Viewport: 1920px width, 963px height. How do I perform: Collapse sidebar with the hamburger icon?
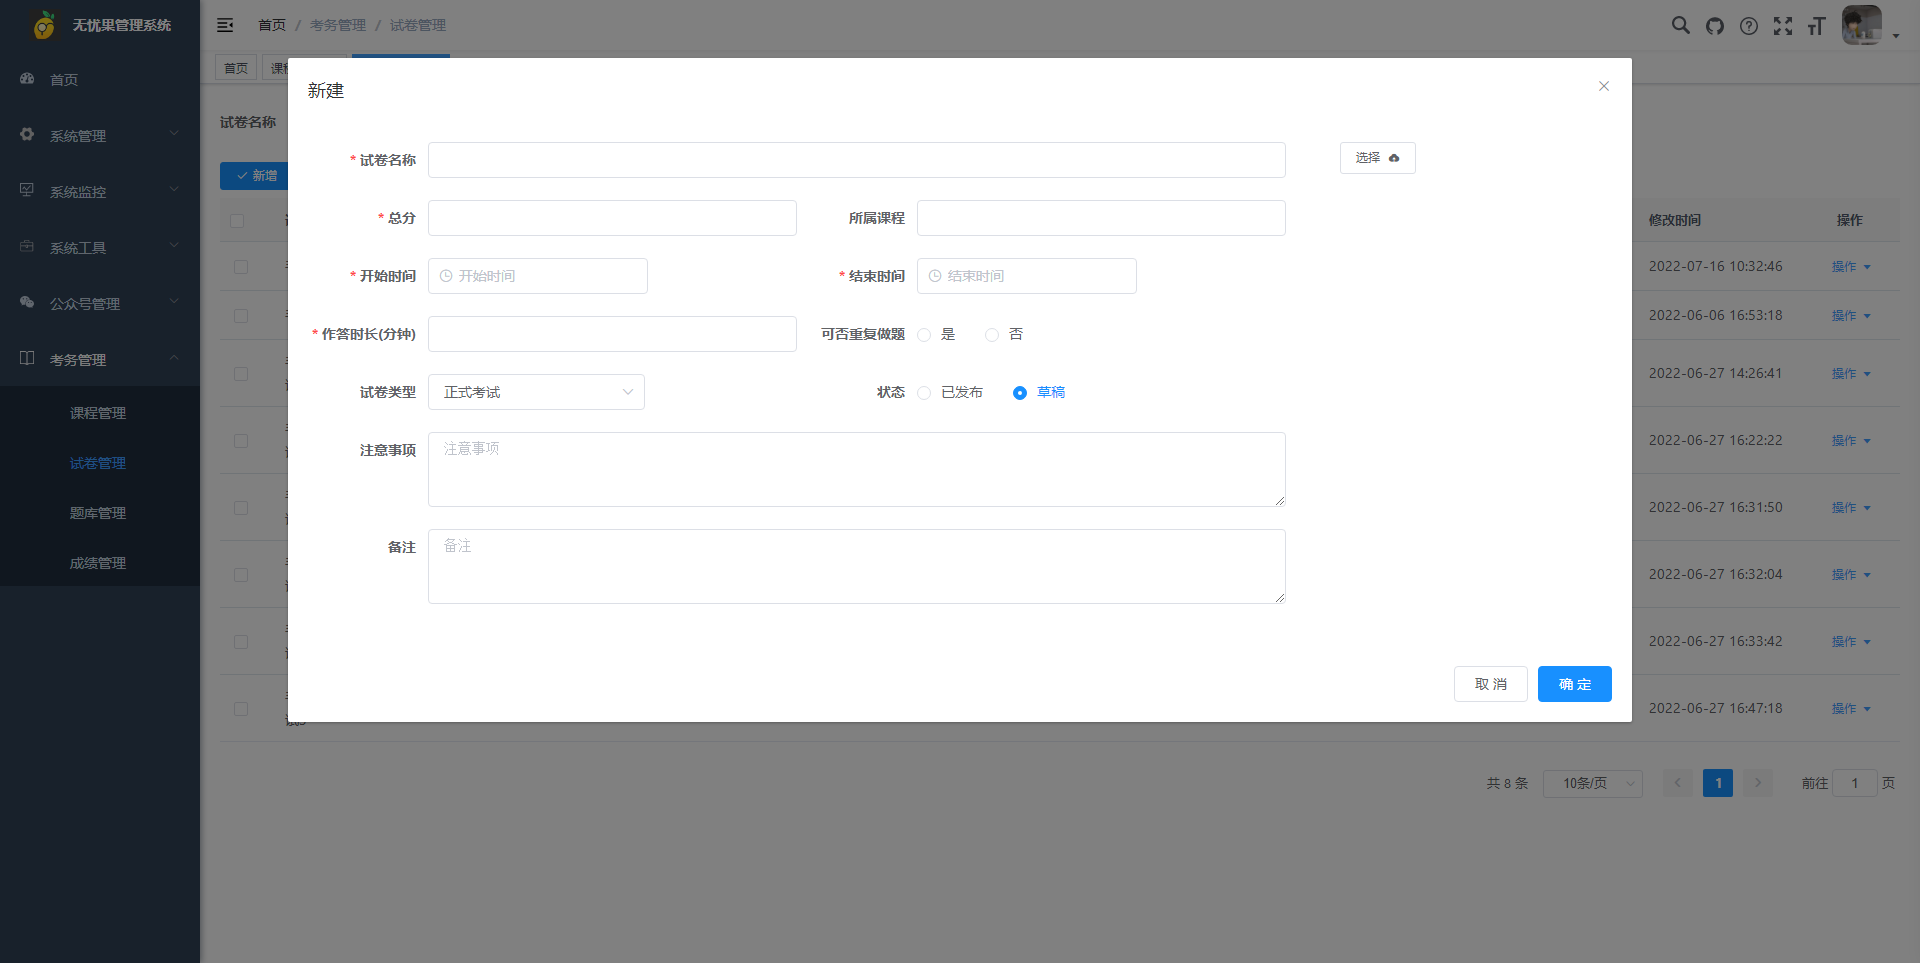[225, 25]
